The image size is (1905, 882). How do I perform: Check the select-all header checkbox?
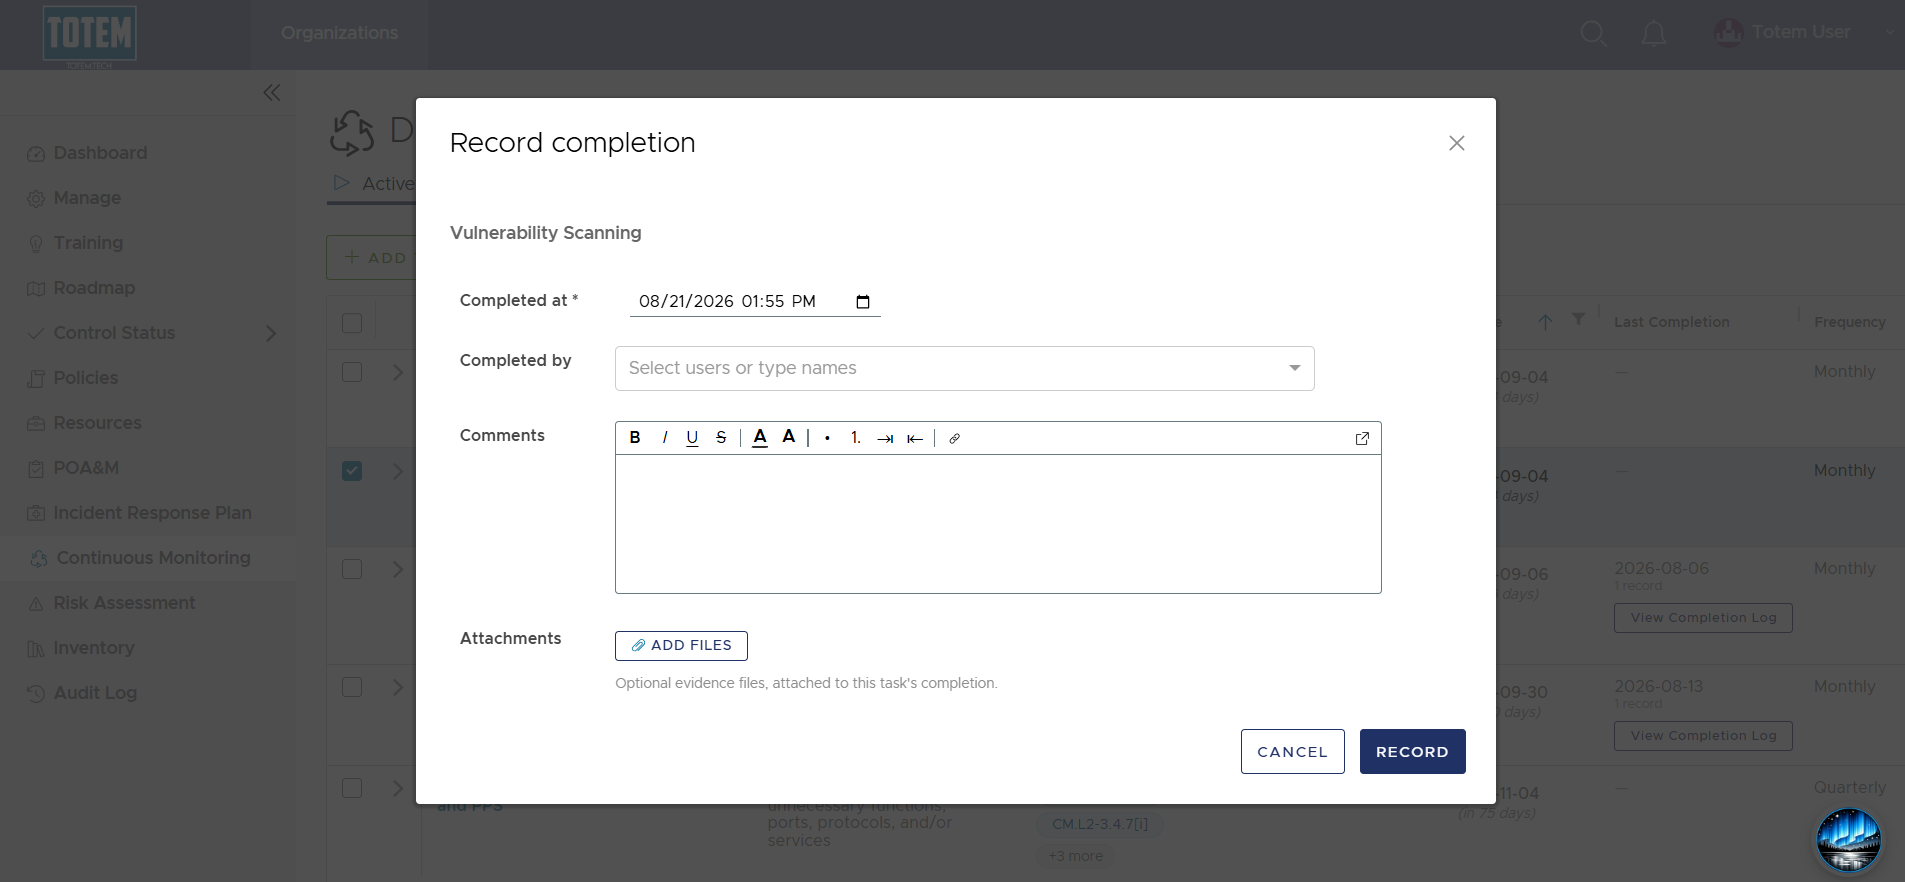click(x=352, y=323)
